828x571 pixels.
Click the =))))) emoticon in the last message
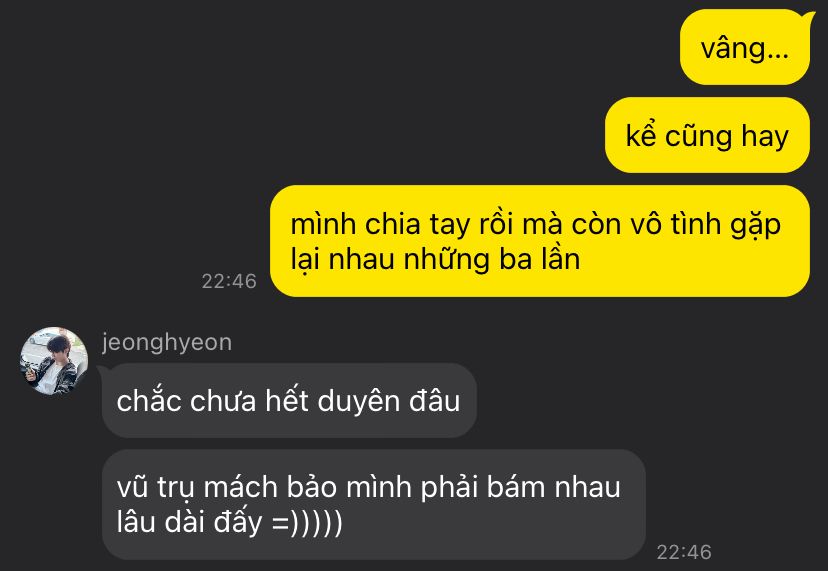pyautogui.click(x=307, y=523)
